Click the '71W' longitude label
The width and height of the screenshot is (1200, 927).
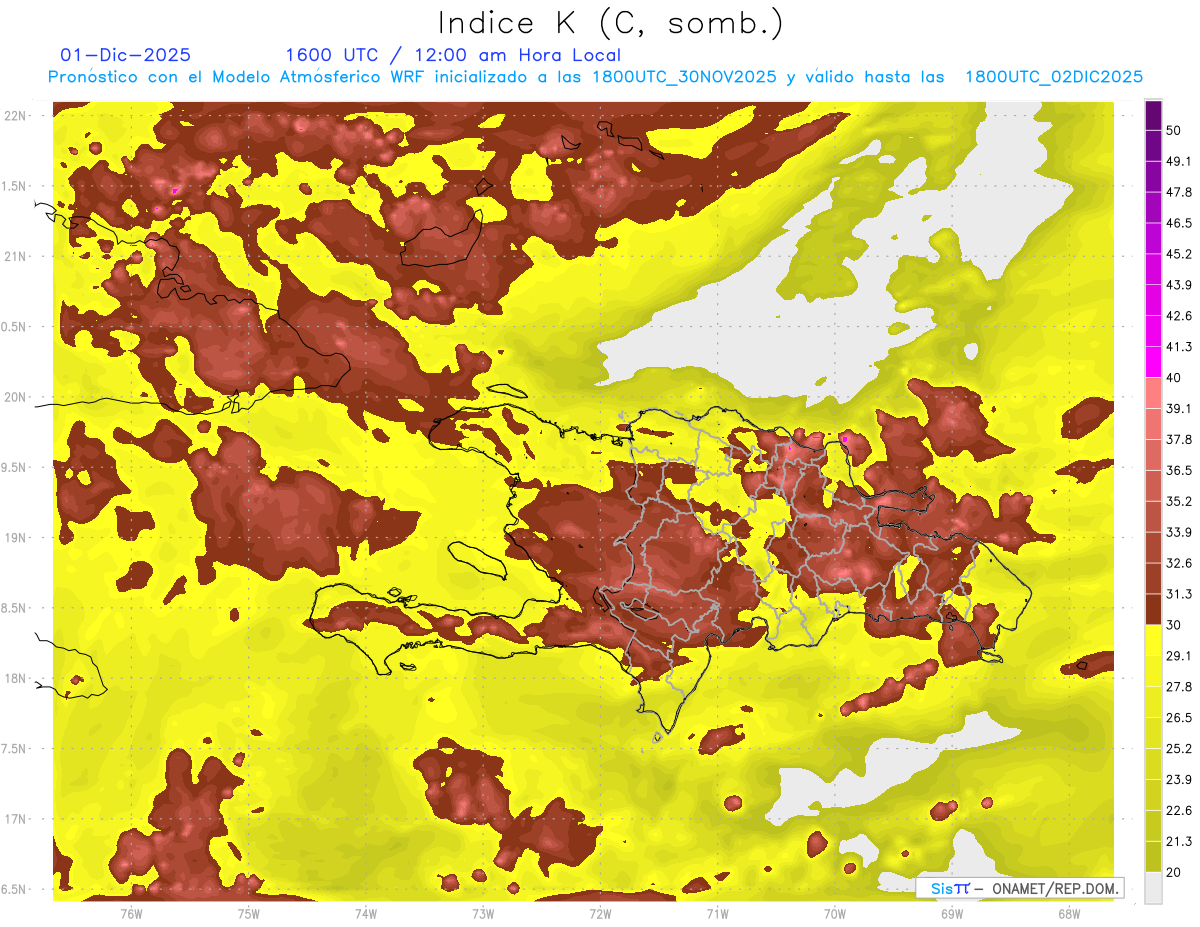tap(717, 913)
